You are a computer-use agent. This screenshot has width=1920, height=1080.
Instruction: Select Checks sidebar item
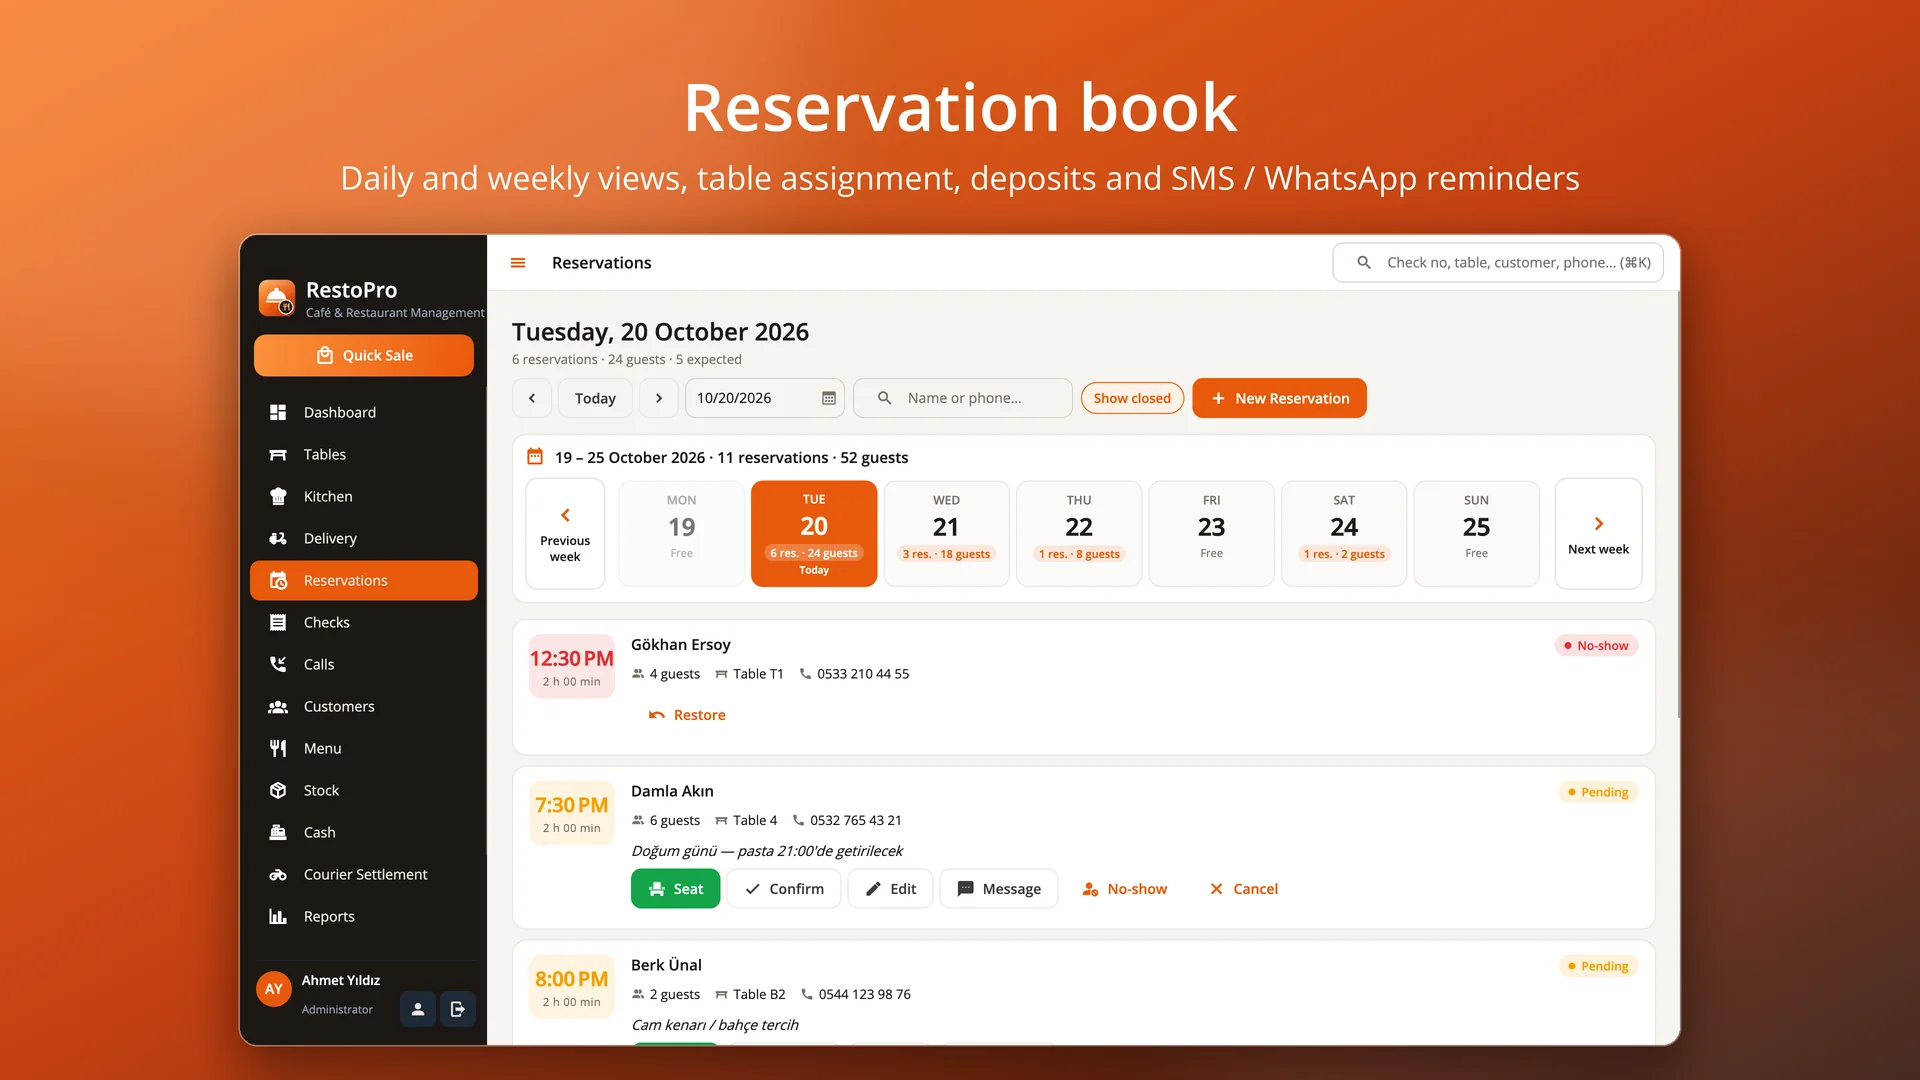[x=364, y=622]
